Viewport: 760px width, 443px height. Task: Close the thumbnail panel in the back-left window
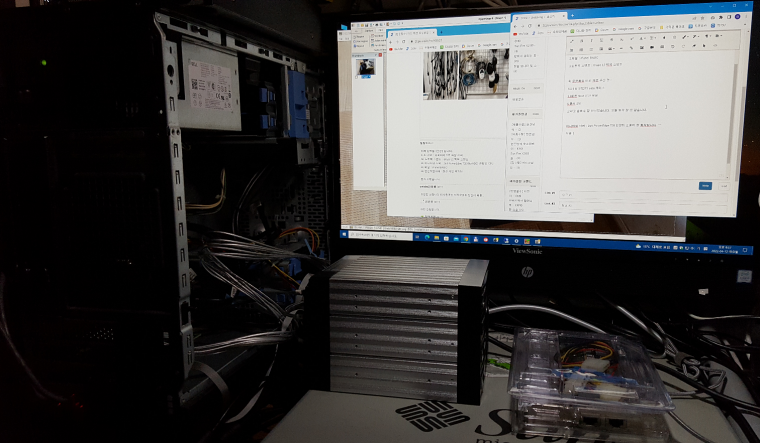(x=380, y=55)
